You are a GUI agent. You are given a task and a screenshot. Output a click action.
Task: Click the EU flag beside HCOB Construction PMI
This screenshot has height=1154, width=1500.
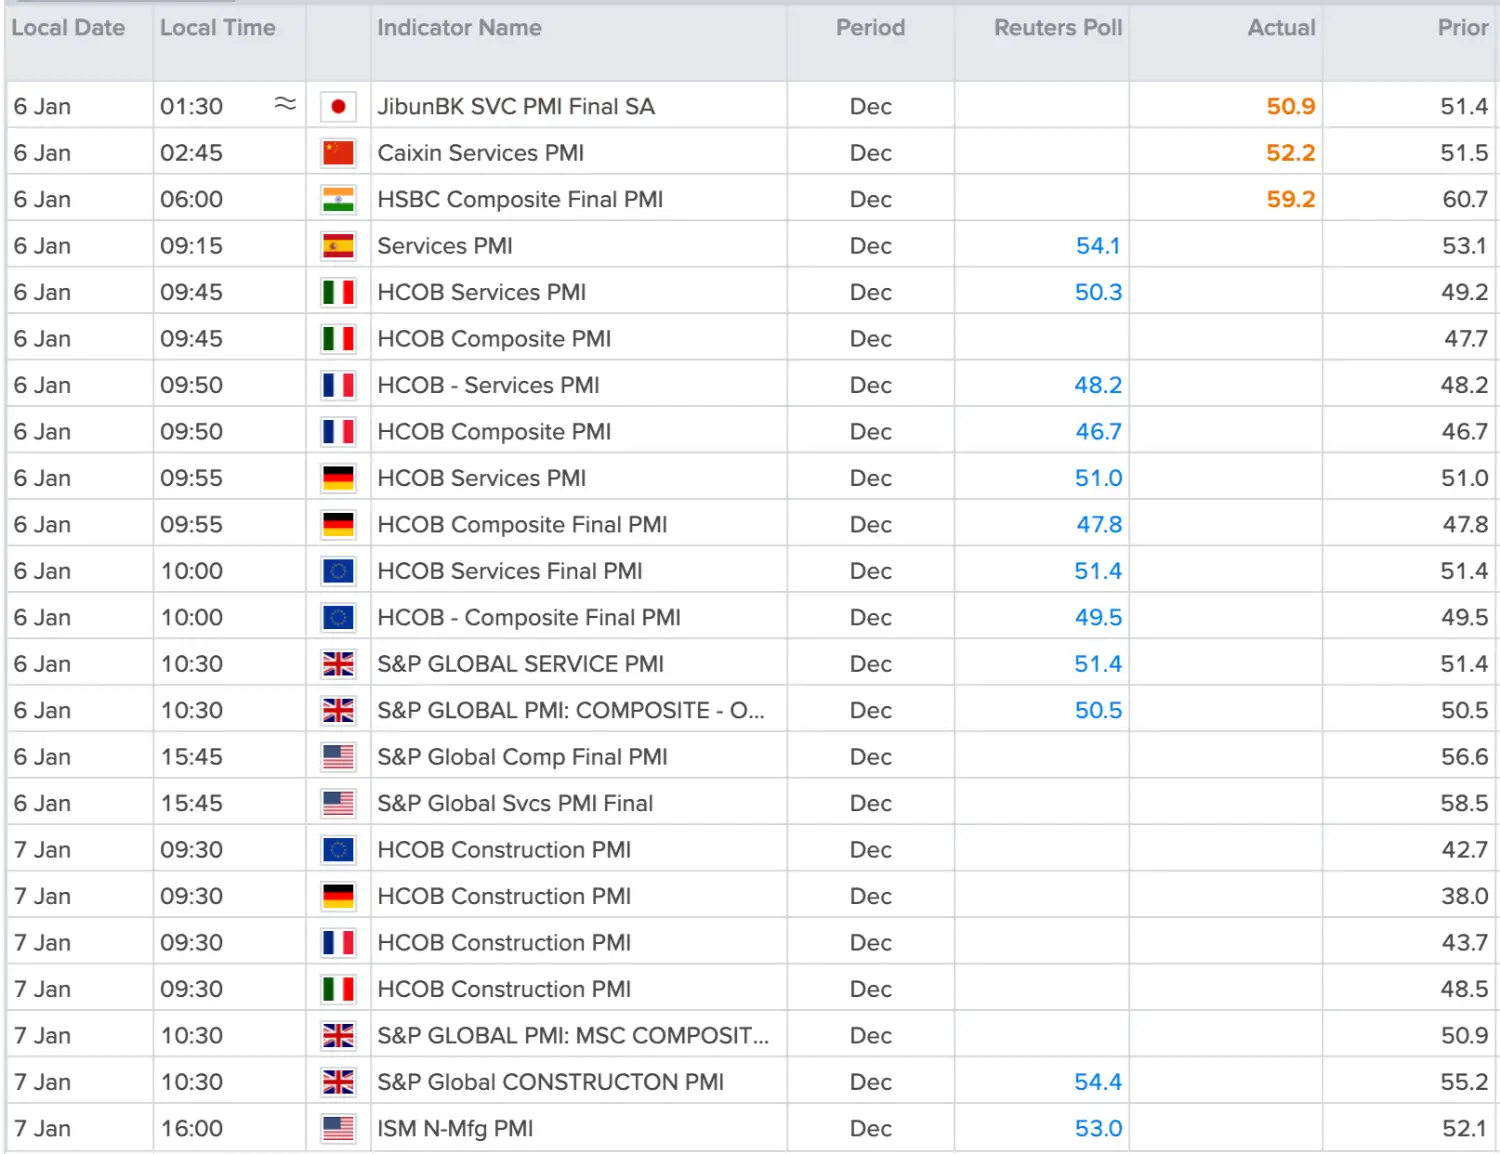coord(338,850)
